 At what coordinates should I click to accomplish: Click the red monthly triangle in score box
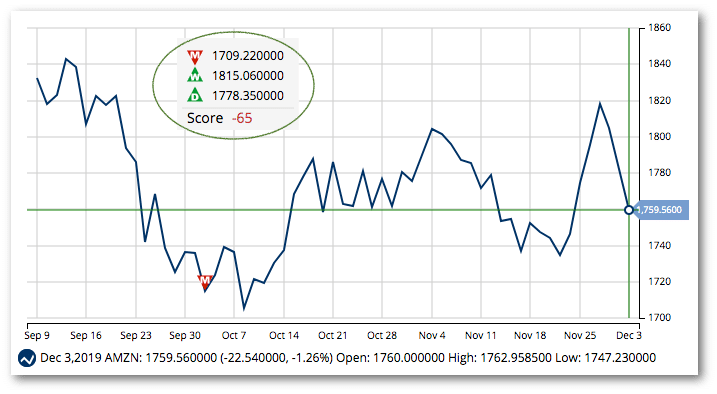(x=195, y=57)
